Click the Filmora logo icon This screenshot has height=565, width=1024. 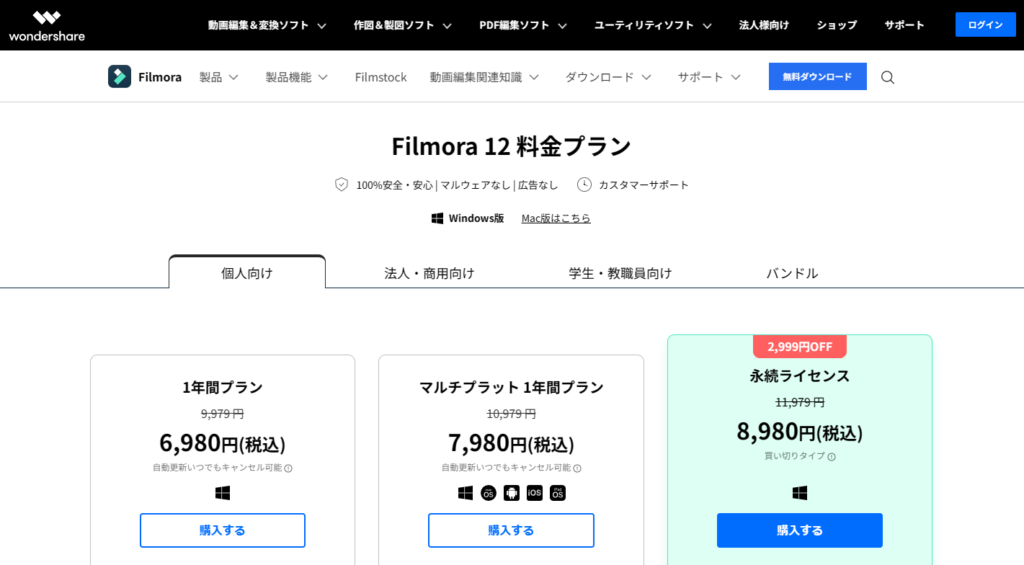click(120, 76)
